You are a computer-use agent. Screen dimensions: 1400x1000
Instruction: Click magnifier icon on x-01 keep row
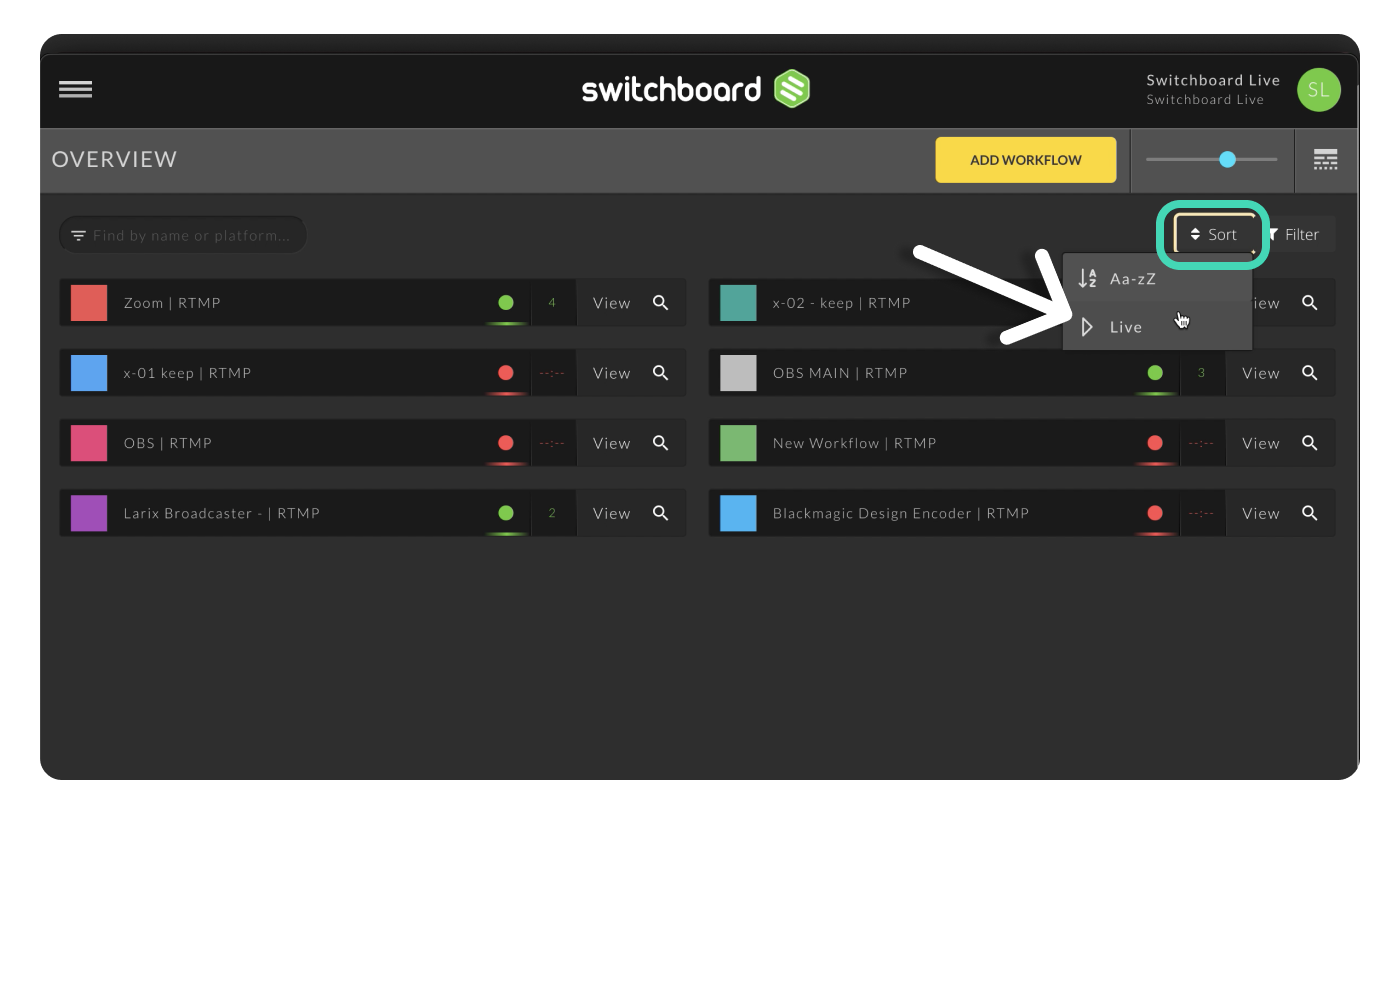pos(661,372)
